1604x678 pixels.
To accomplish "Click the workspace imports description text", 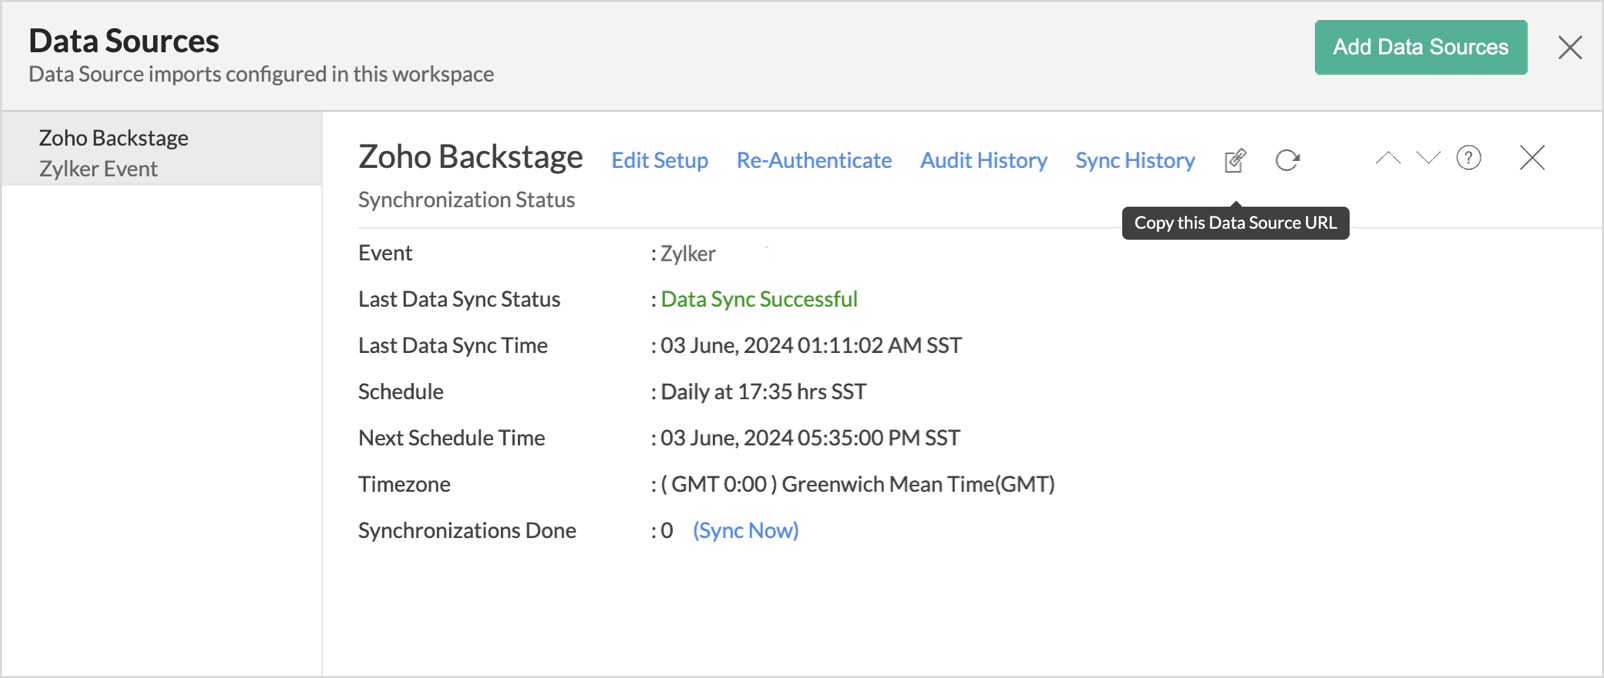I will [x=261, y=74].
